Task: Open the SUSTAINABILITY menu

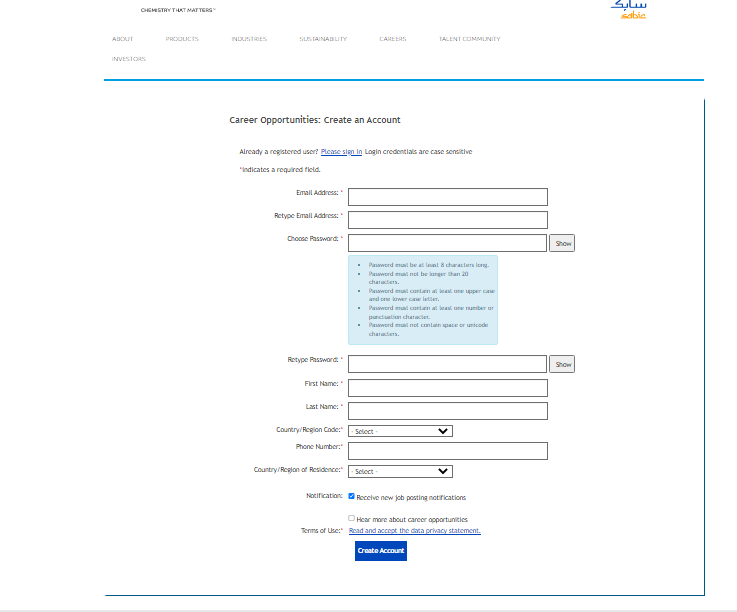Action: 323,39
